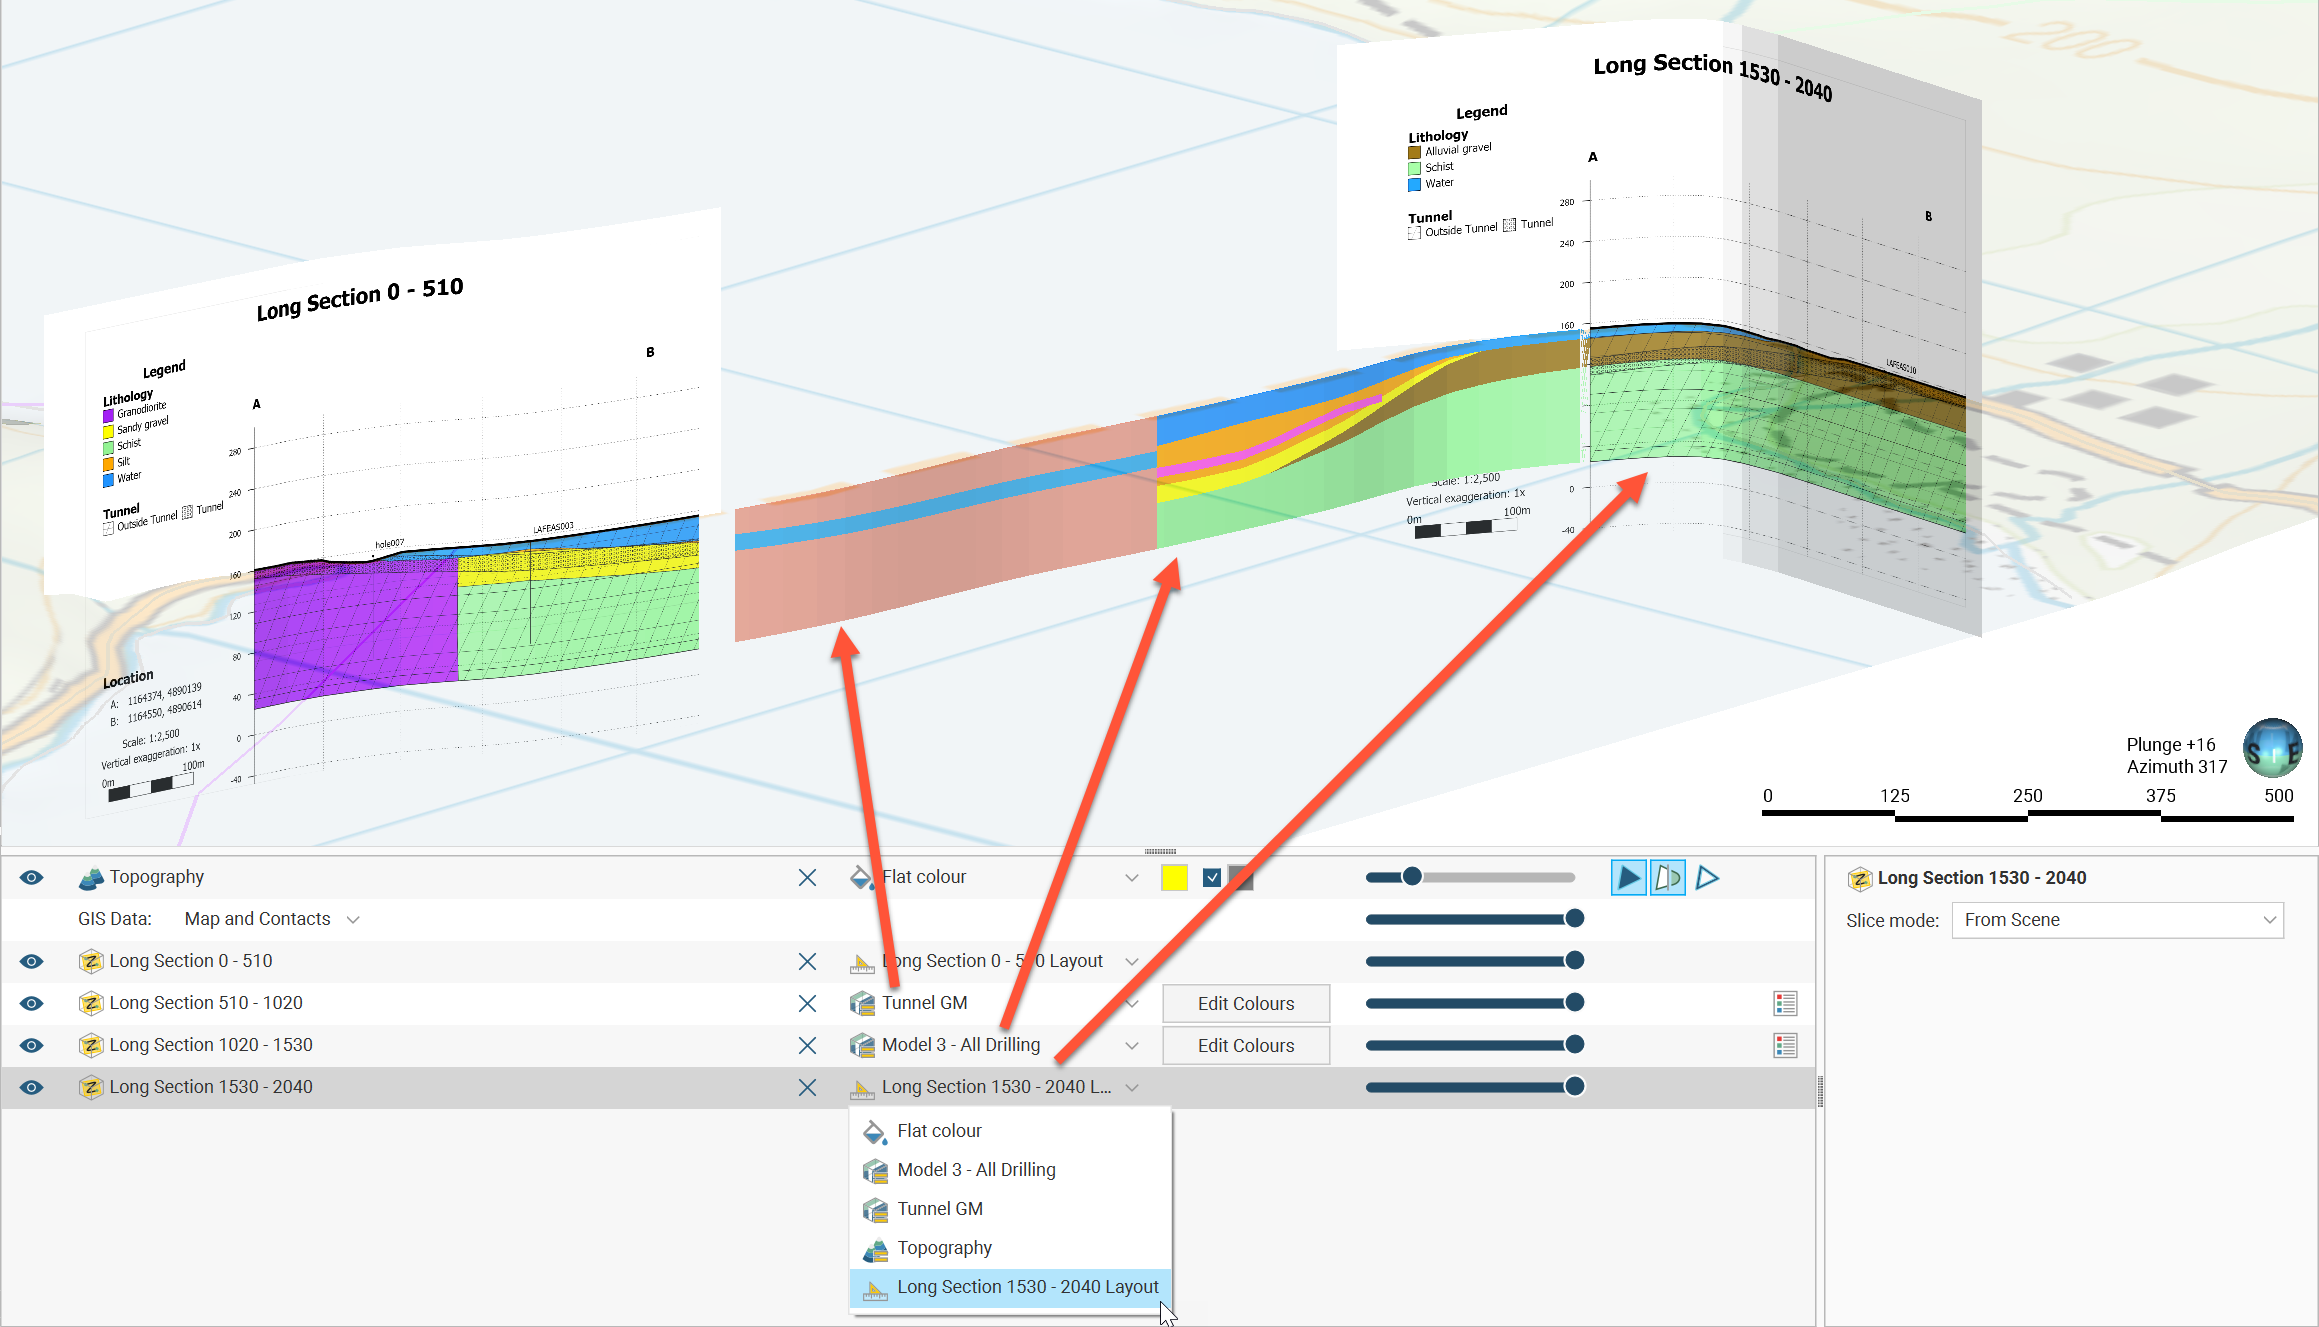
Task: Remove Topography from scene with X icon
Action: [x=807, y=878]
